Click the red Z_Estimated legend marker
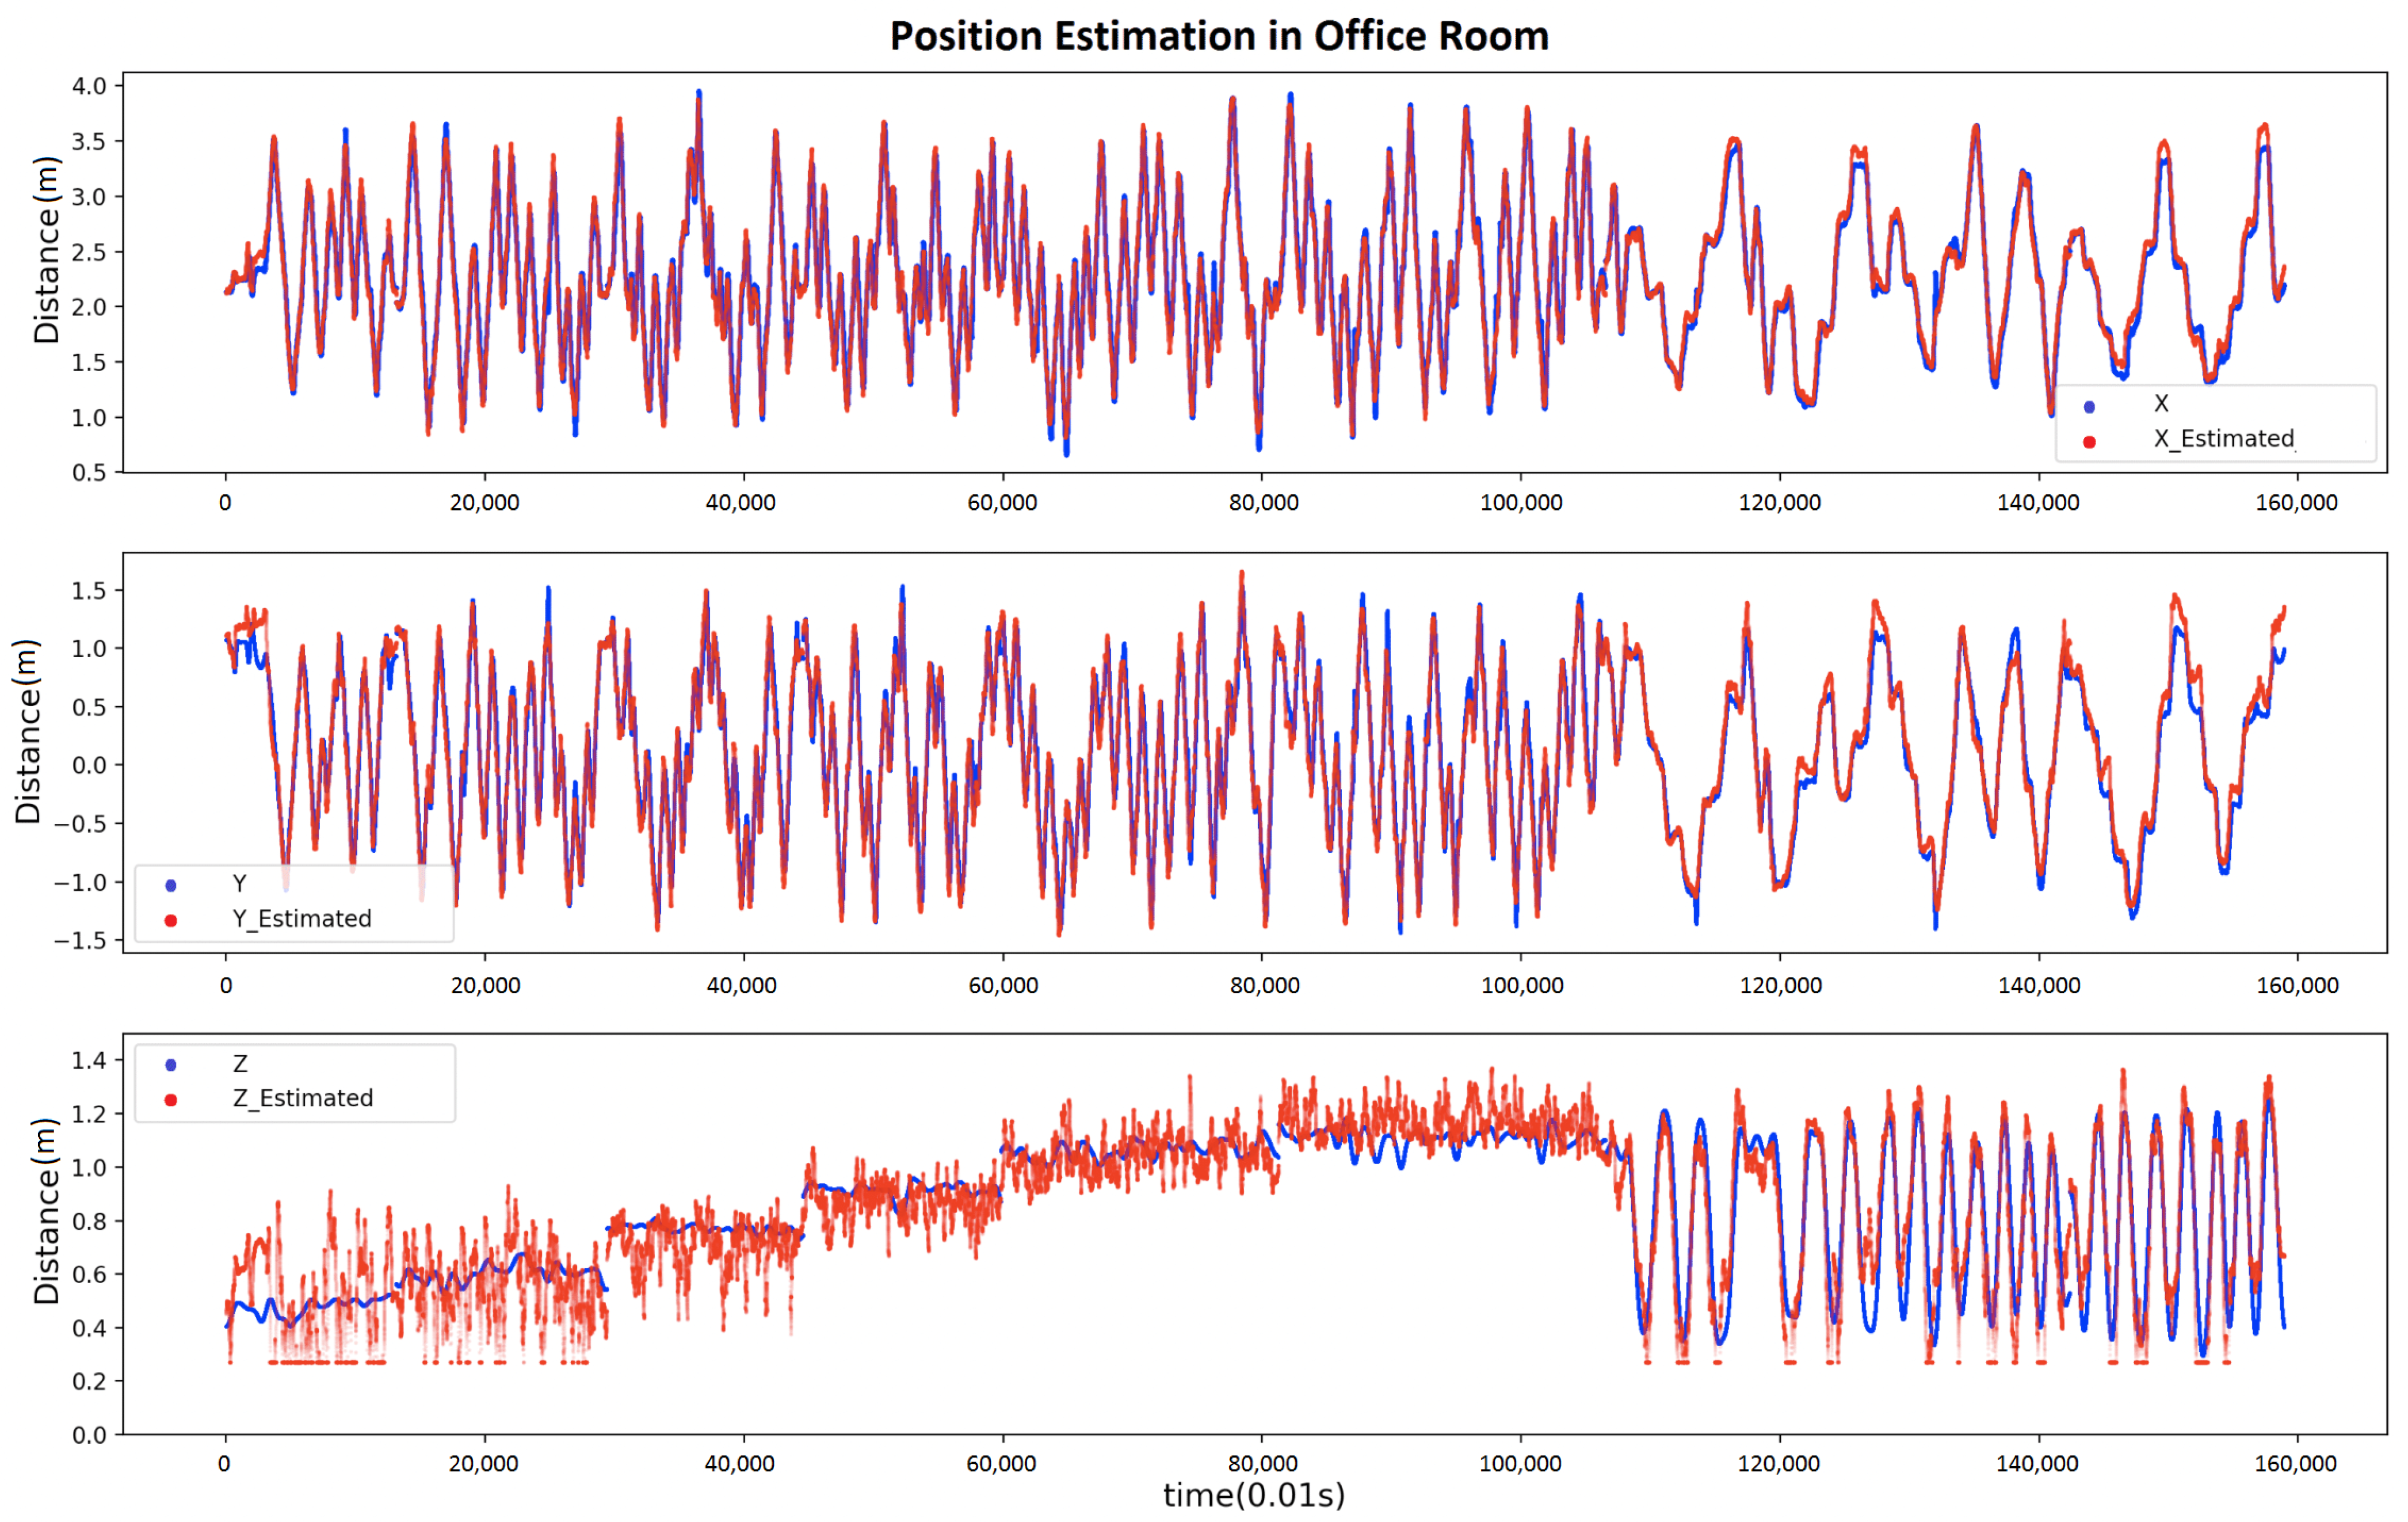The height and width of the screenshot is (1522, 2408). (x=171, y=1099)
